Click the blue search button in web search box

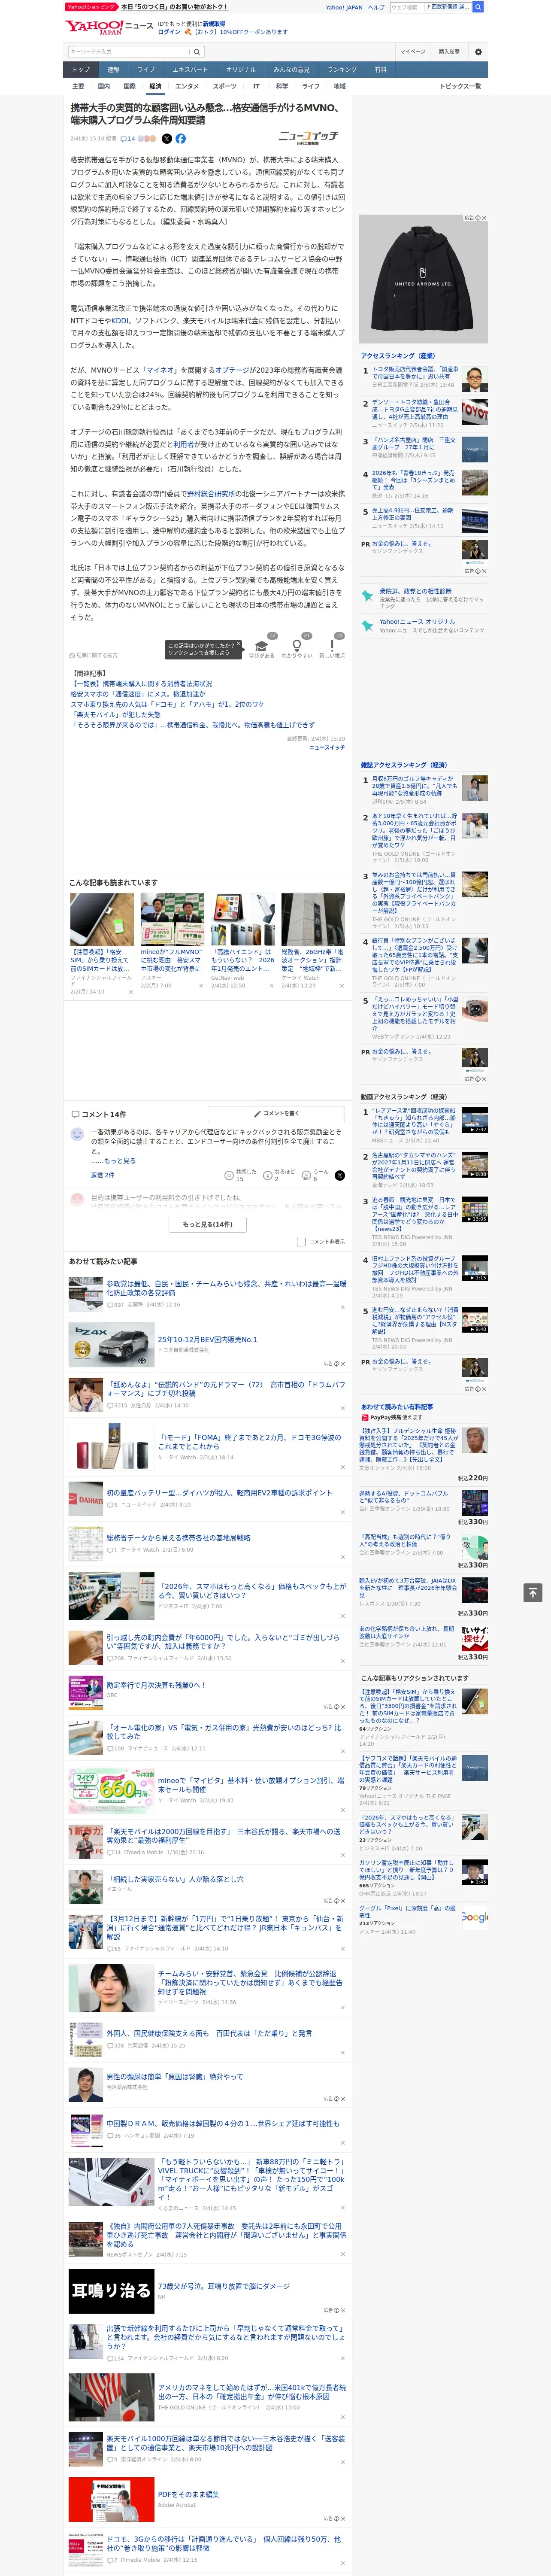pos(478,7)
